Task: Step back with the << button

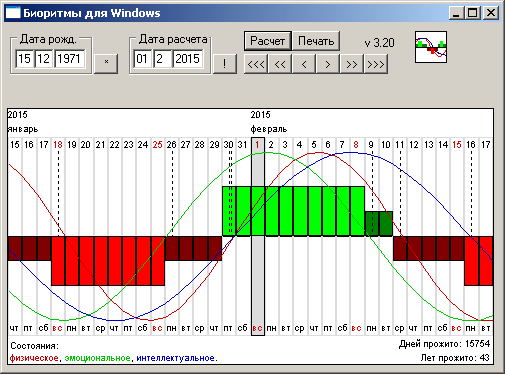Action: 280,64
